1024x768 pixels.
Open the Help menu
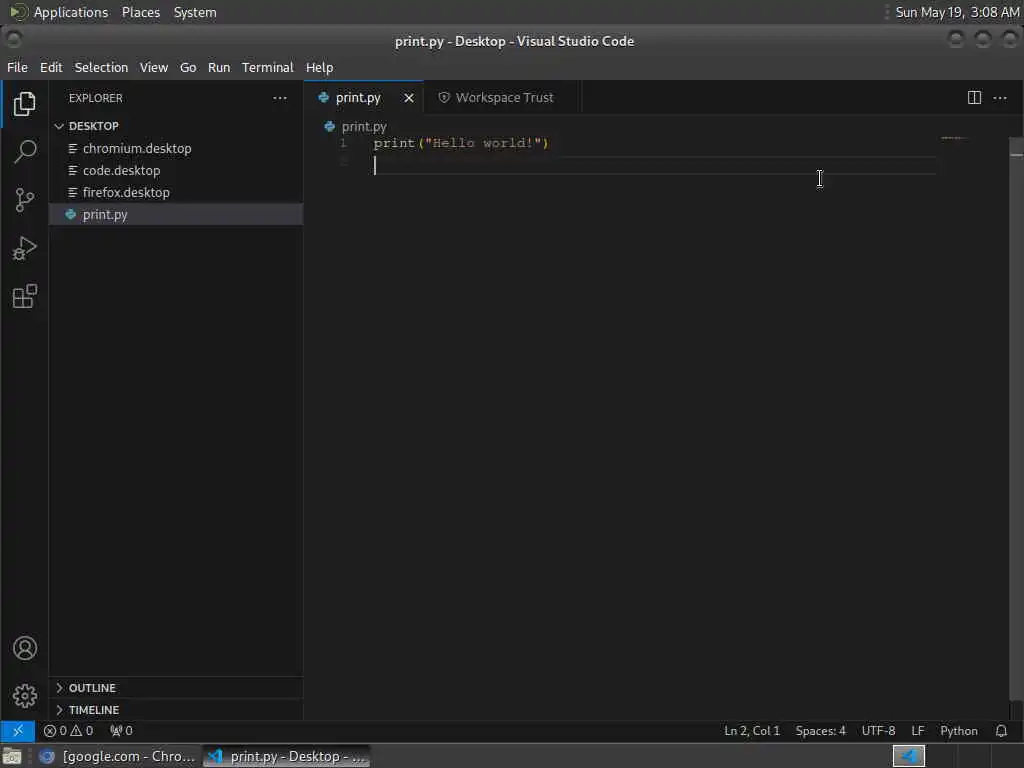point(319,67)
